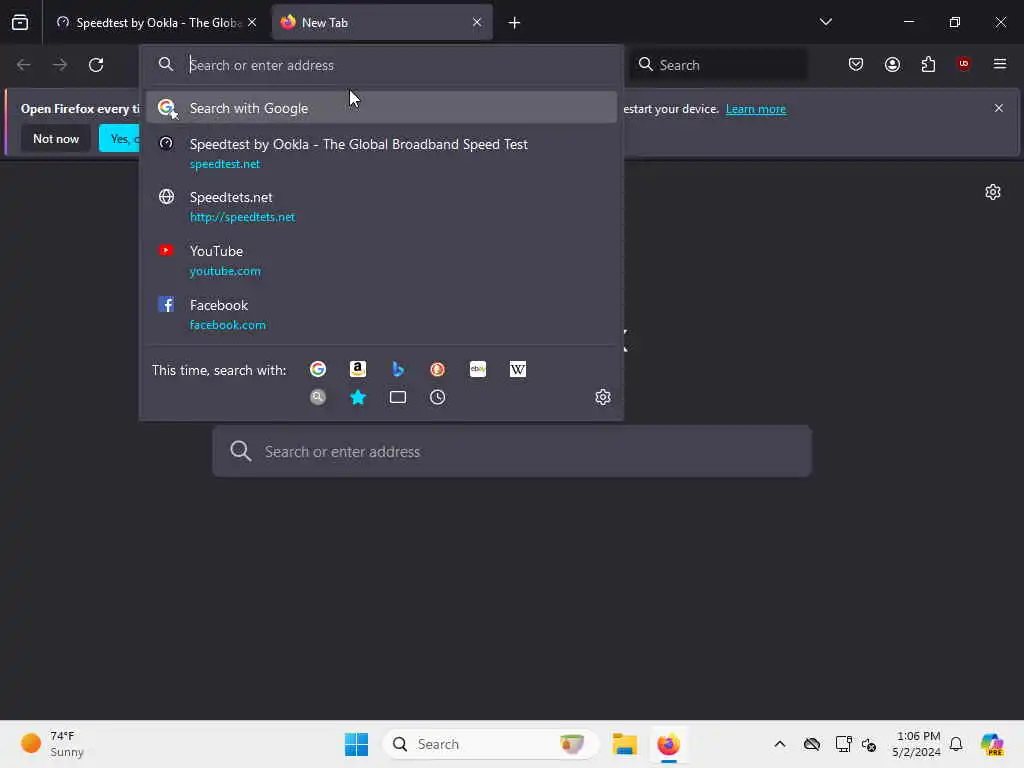The height and width of the screenshot is (768, 1024).
Task: Dismiss the notification bar
Action: coord(999,108)
